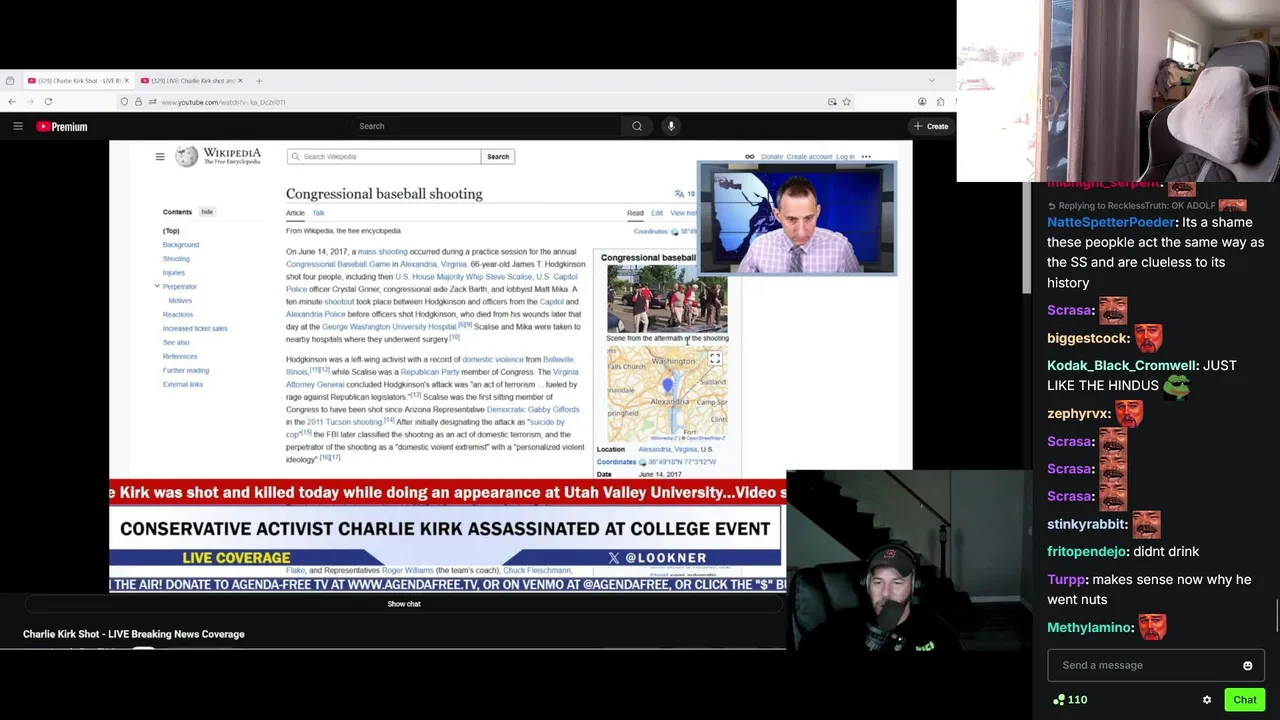Open the list-all-tabs dropdown arrow
The height and width of the screenshot is (720, 1280).
click(x=931, y=80)
